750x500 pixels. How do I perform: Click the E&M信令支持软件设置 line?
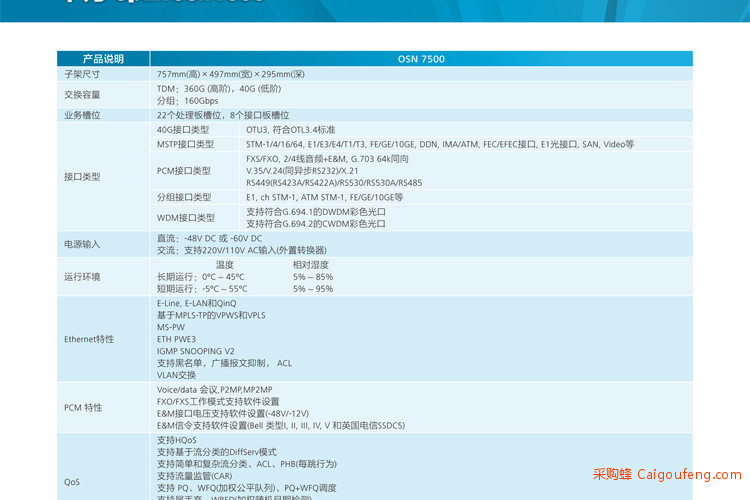pos(281,426)
